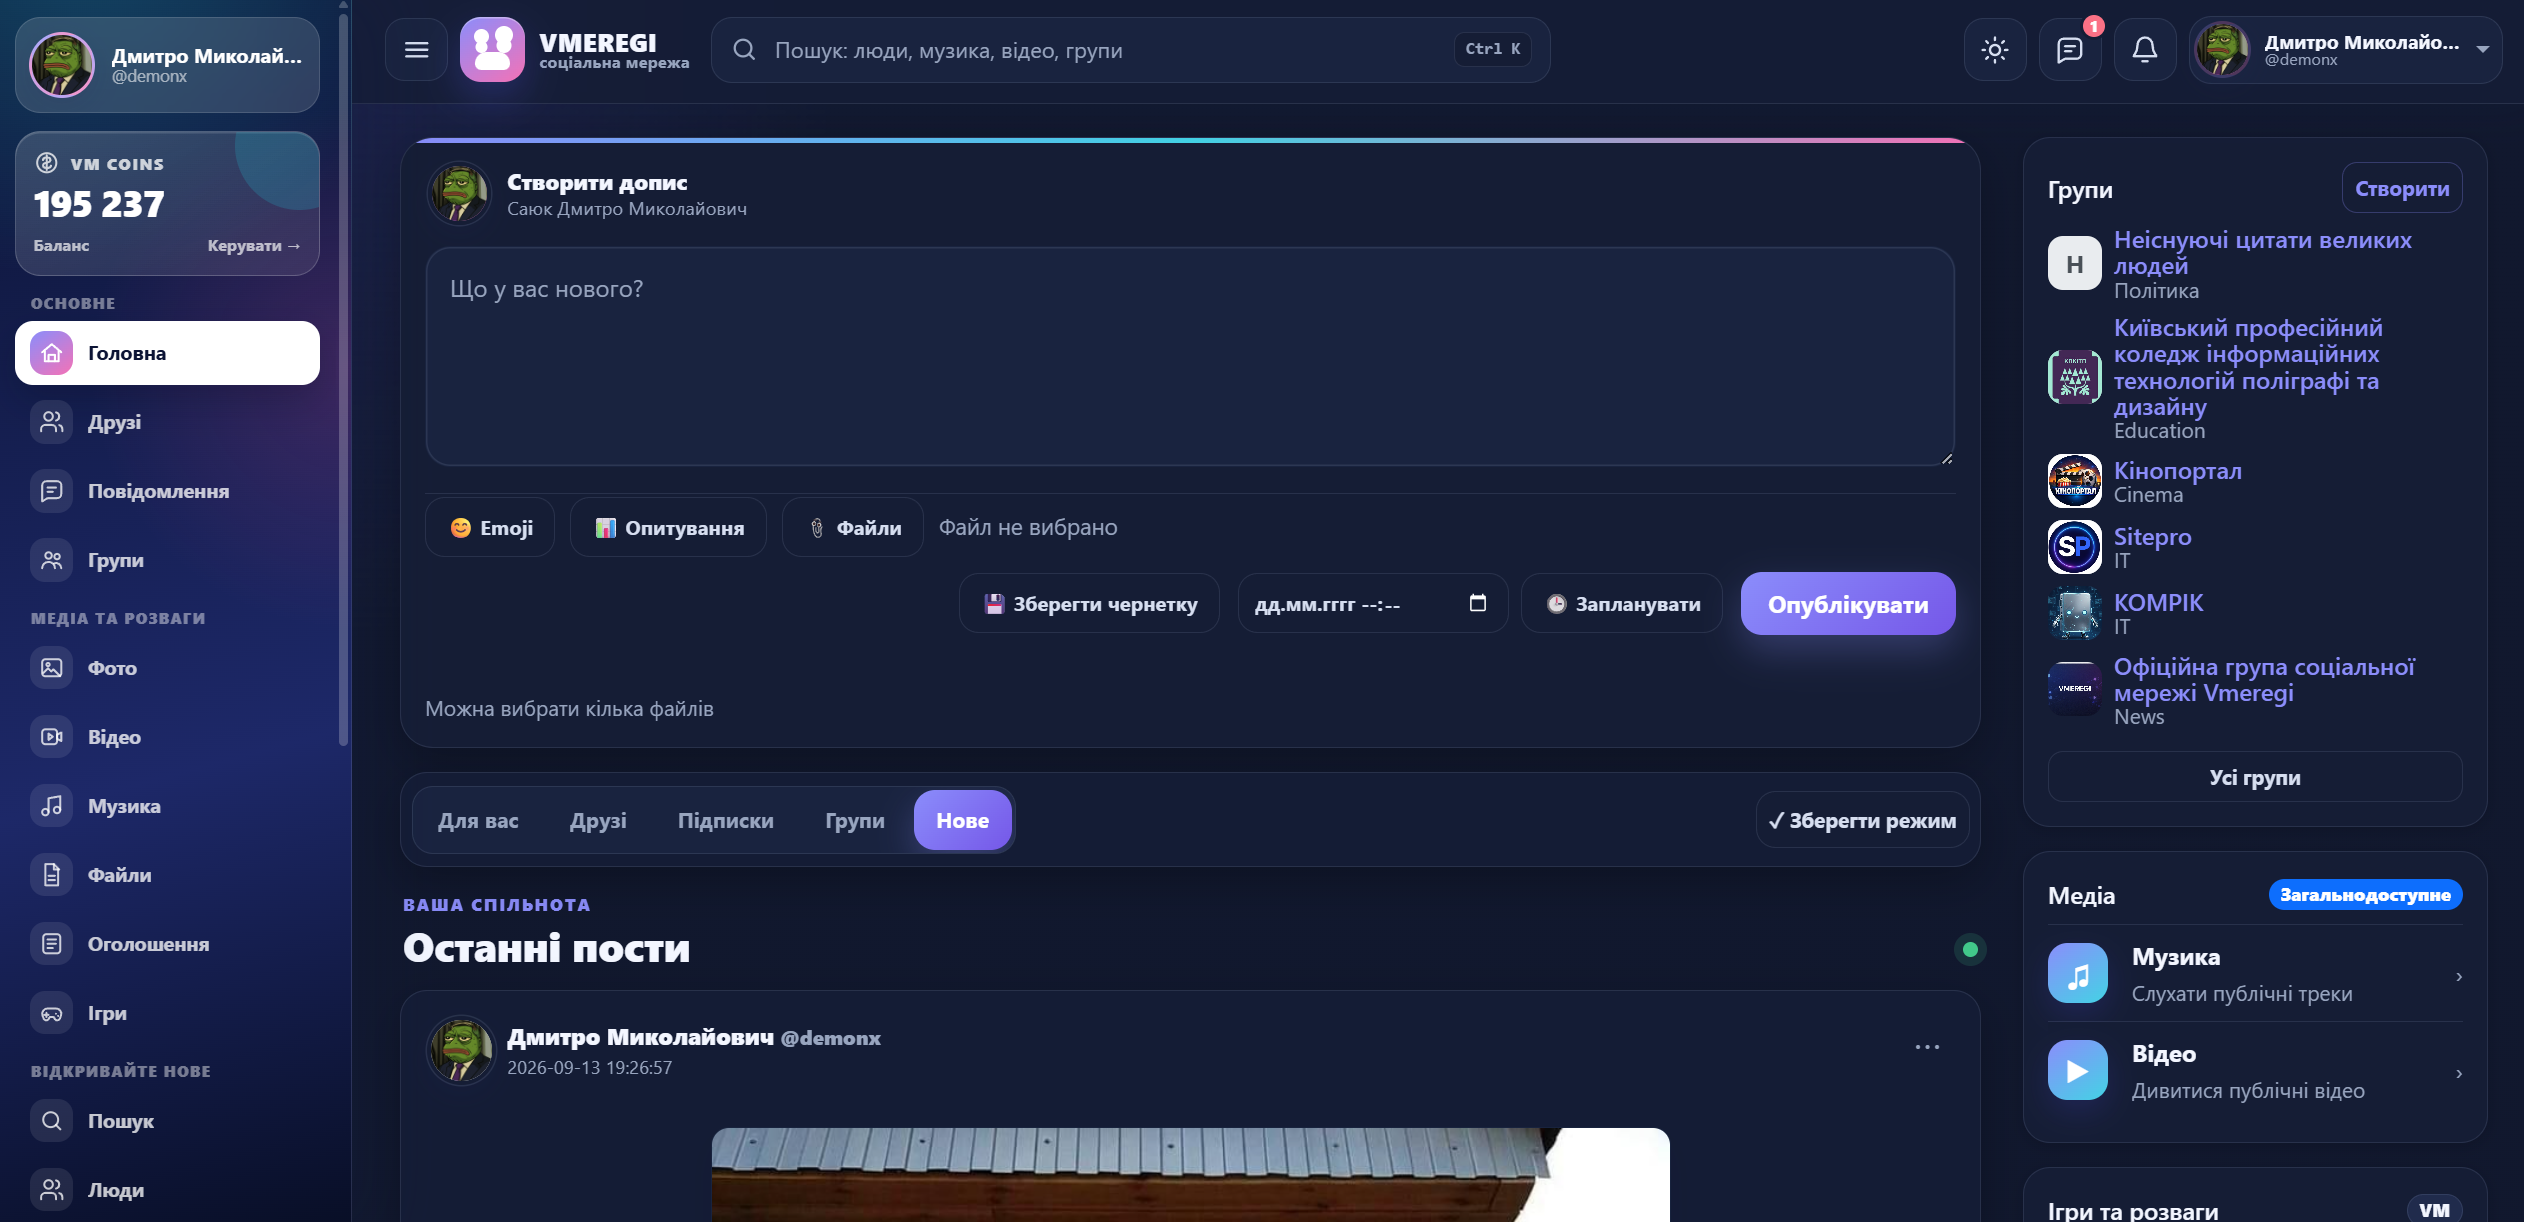
Task: Open Пошук in the sidebar
Action: click(167, 1121)
